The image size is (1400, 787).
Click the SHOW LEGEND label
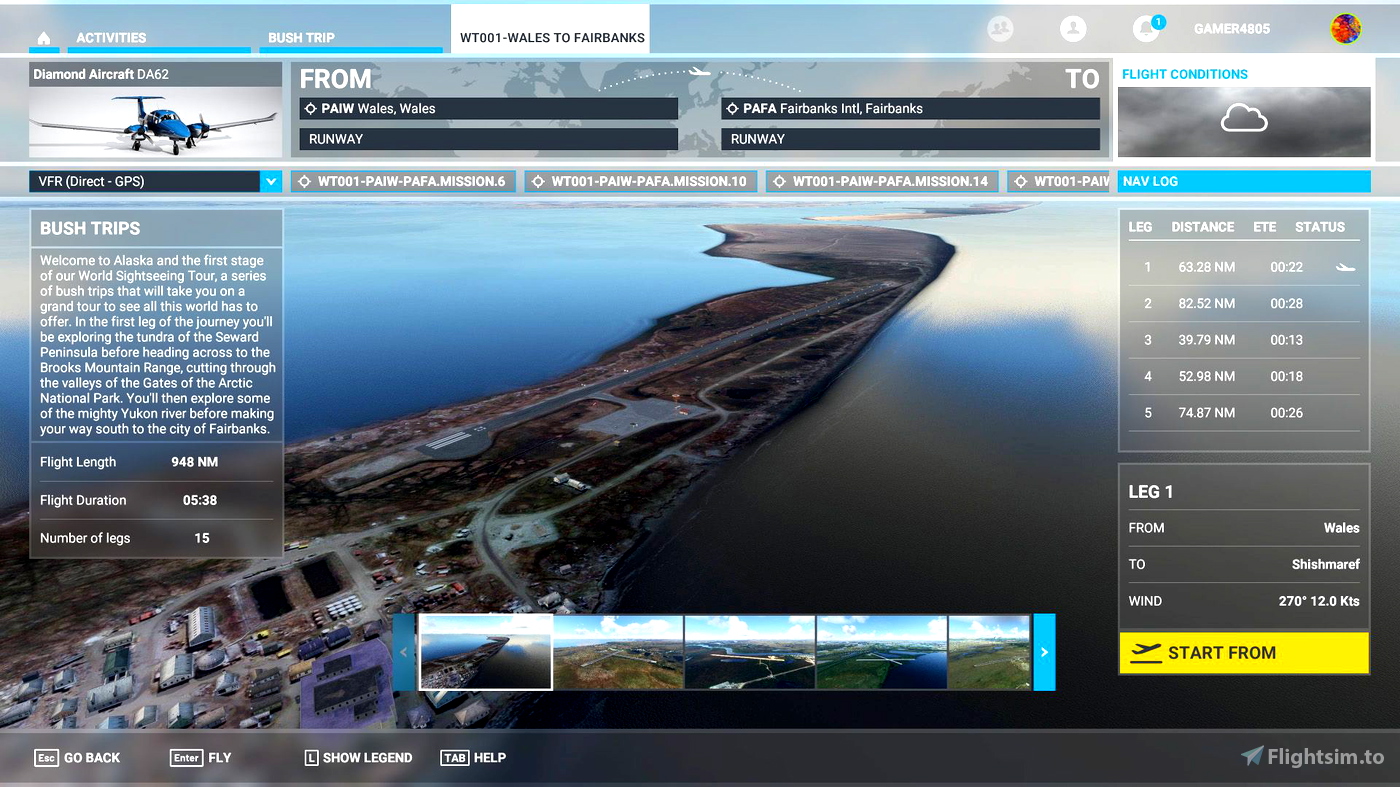tap(367, 758)
